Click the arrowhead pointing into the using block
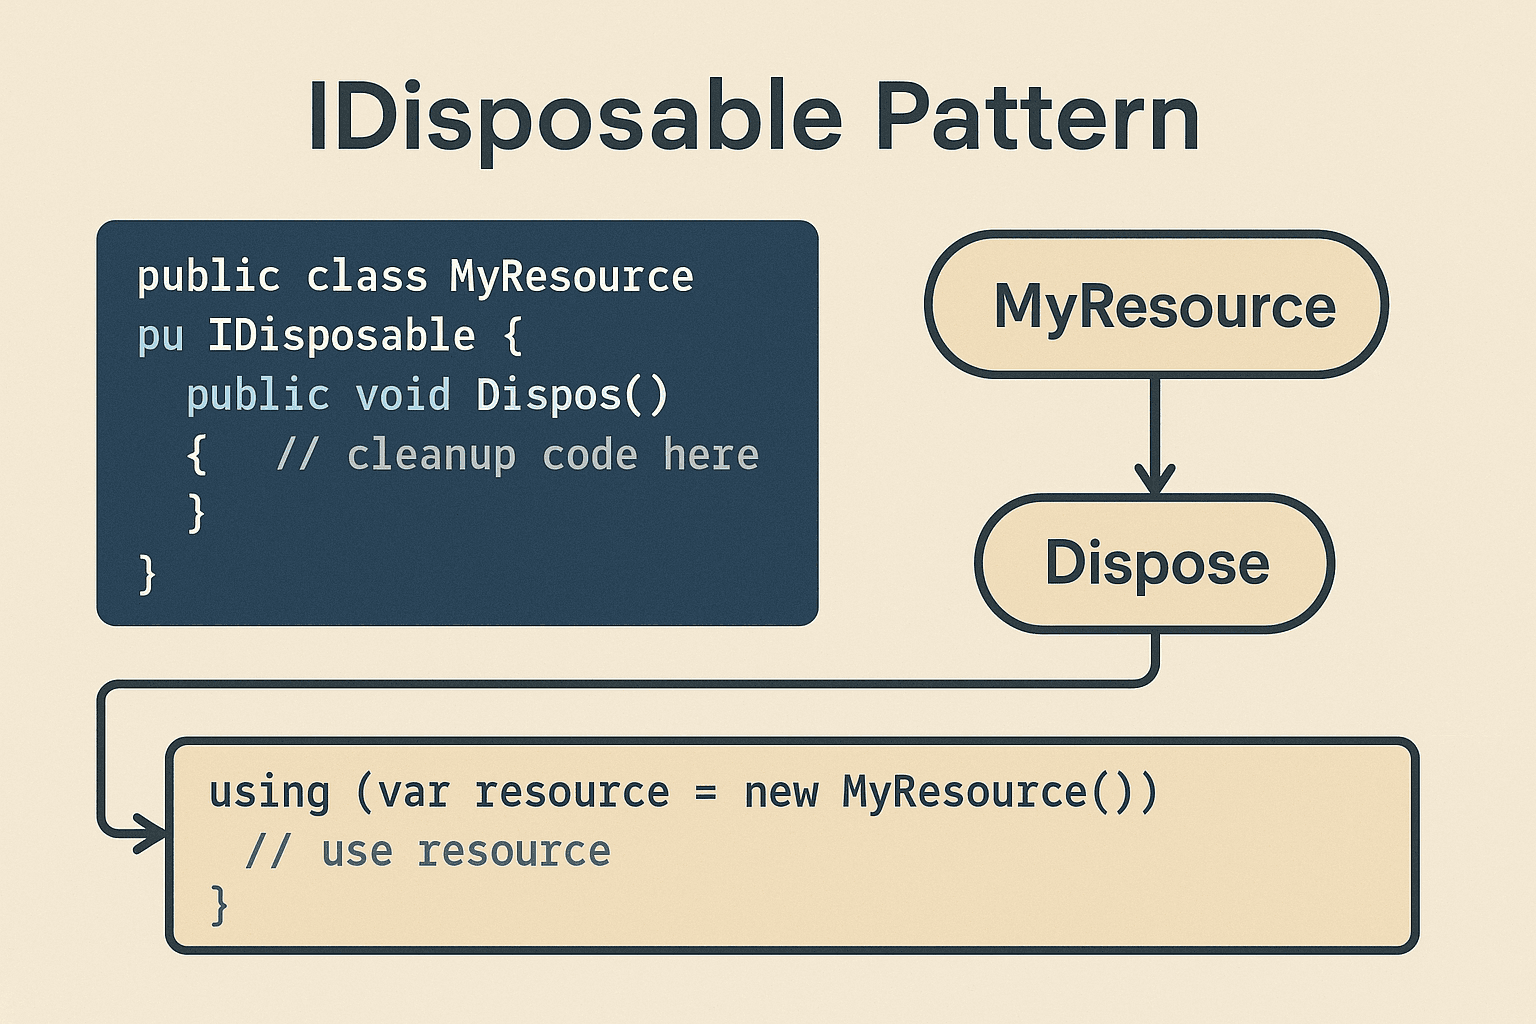Screen dimensions: 1536x1024 (x=150, y=833)
